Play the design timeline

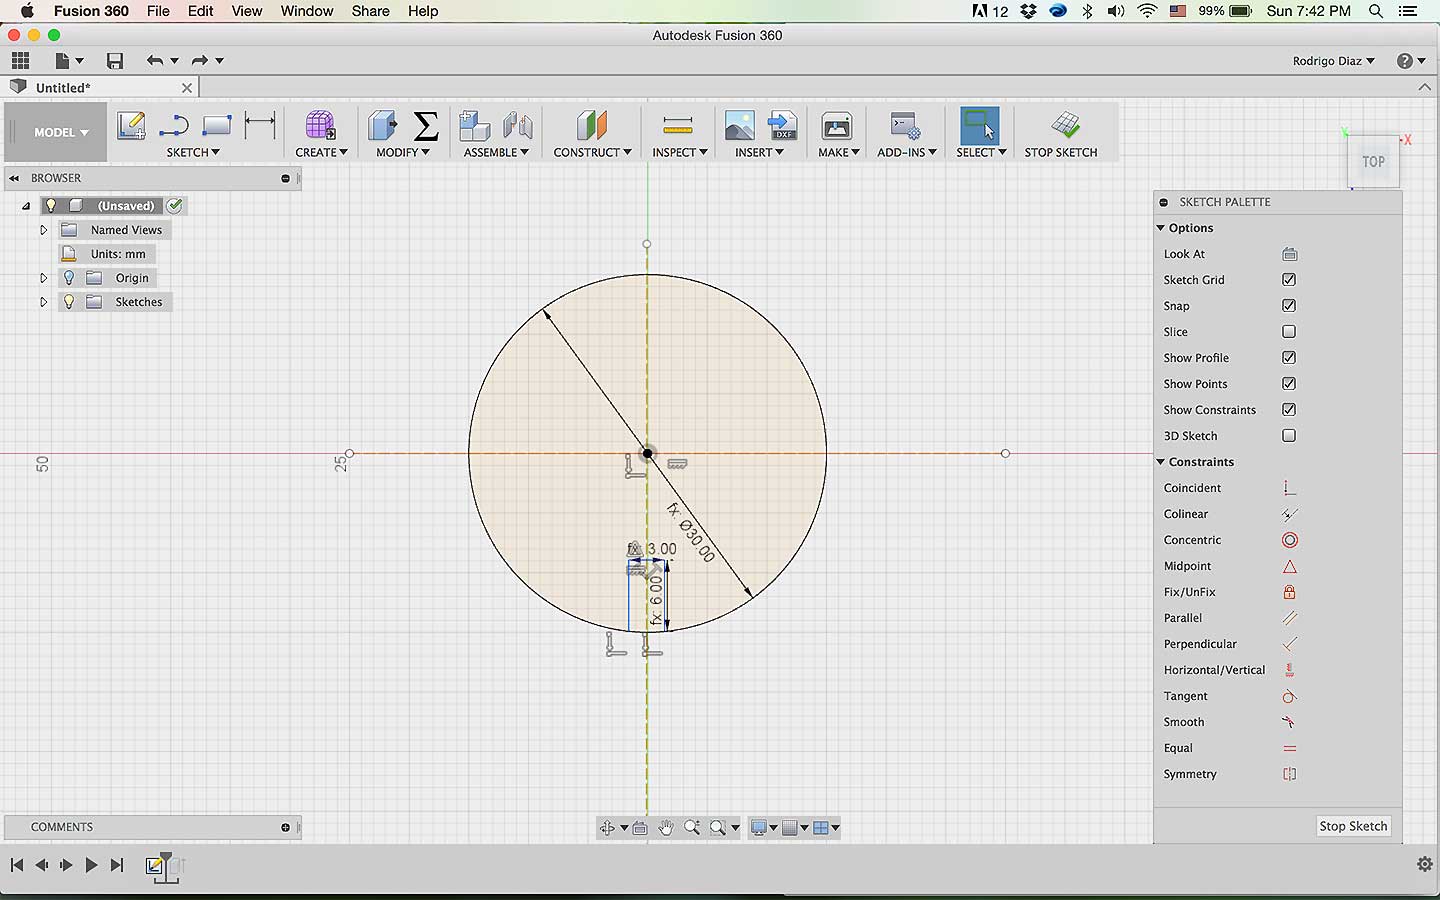91,865
